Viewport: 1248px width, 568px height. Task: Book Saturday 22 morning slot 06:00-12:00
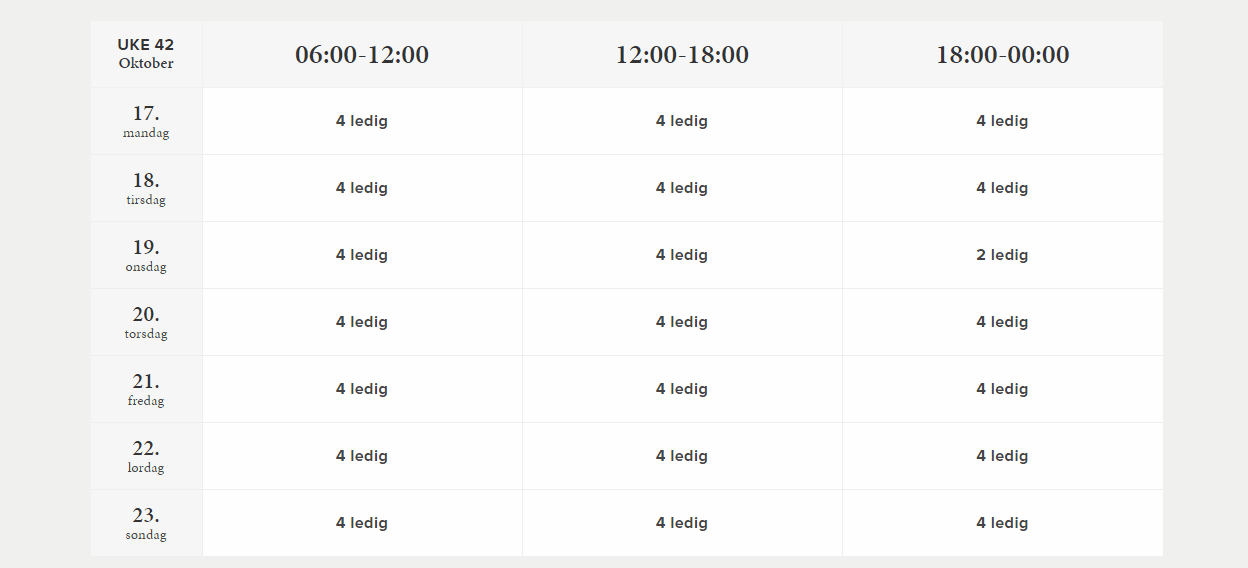tap(362, 456)
